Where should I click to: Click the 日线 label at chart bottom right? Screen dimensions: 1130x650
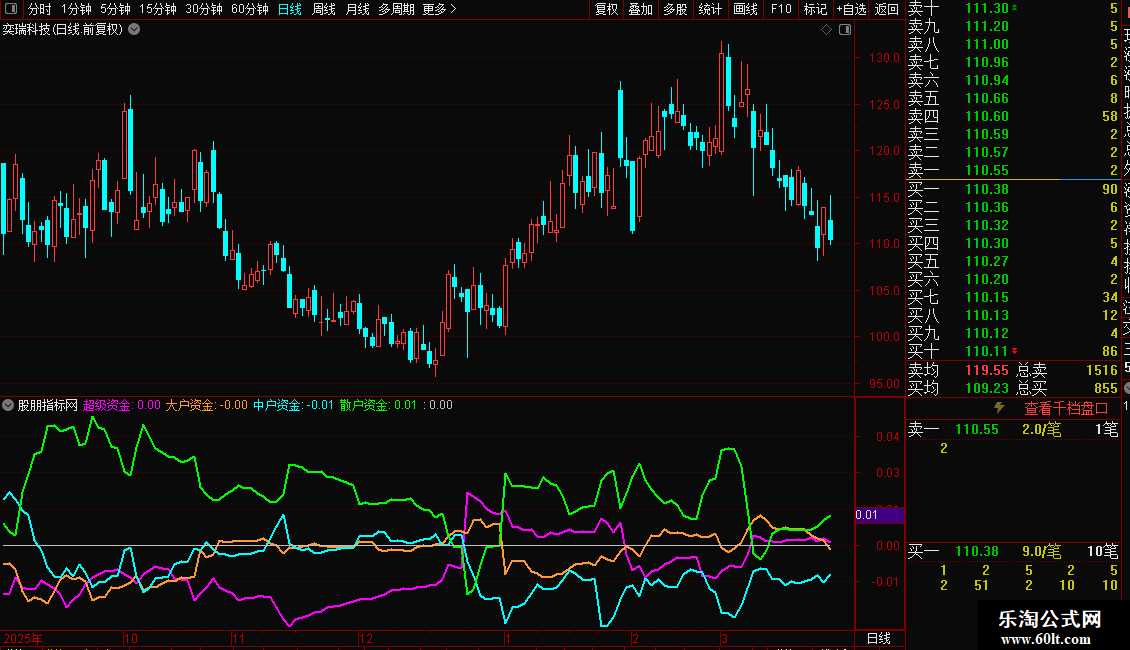click(877, 638)
